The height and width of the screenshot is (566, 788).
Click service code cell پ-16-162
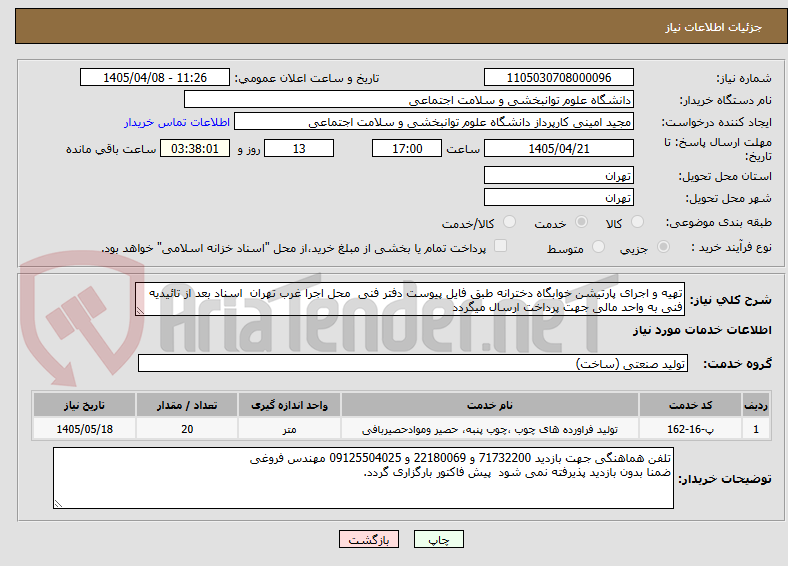tap(691, 429)
